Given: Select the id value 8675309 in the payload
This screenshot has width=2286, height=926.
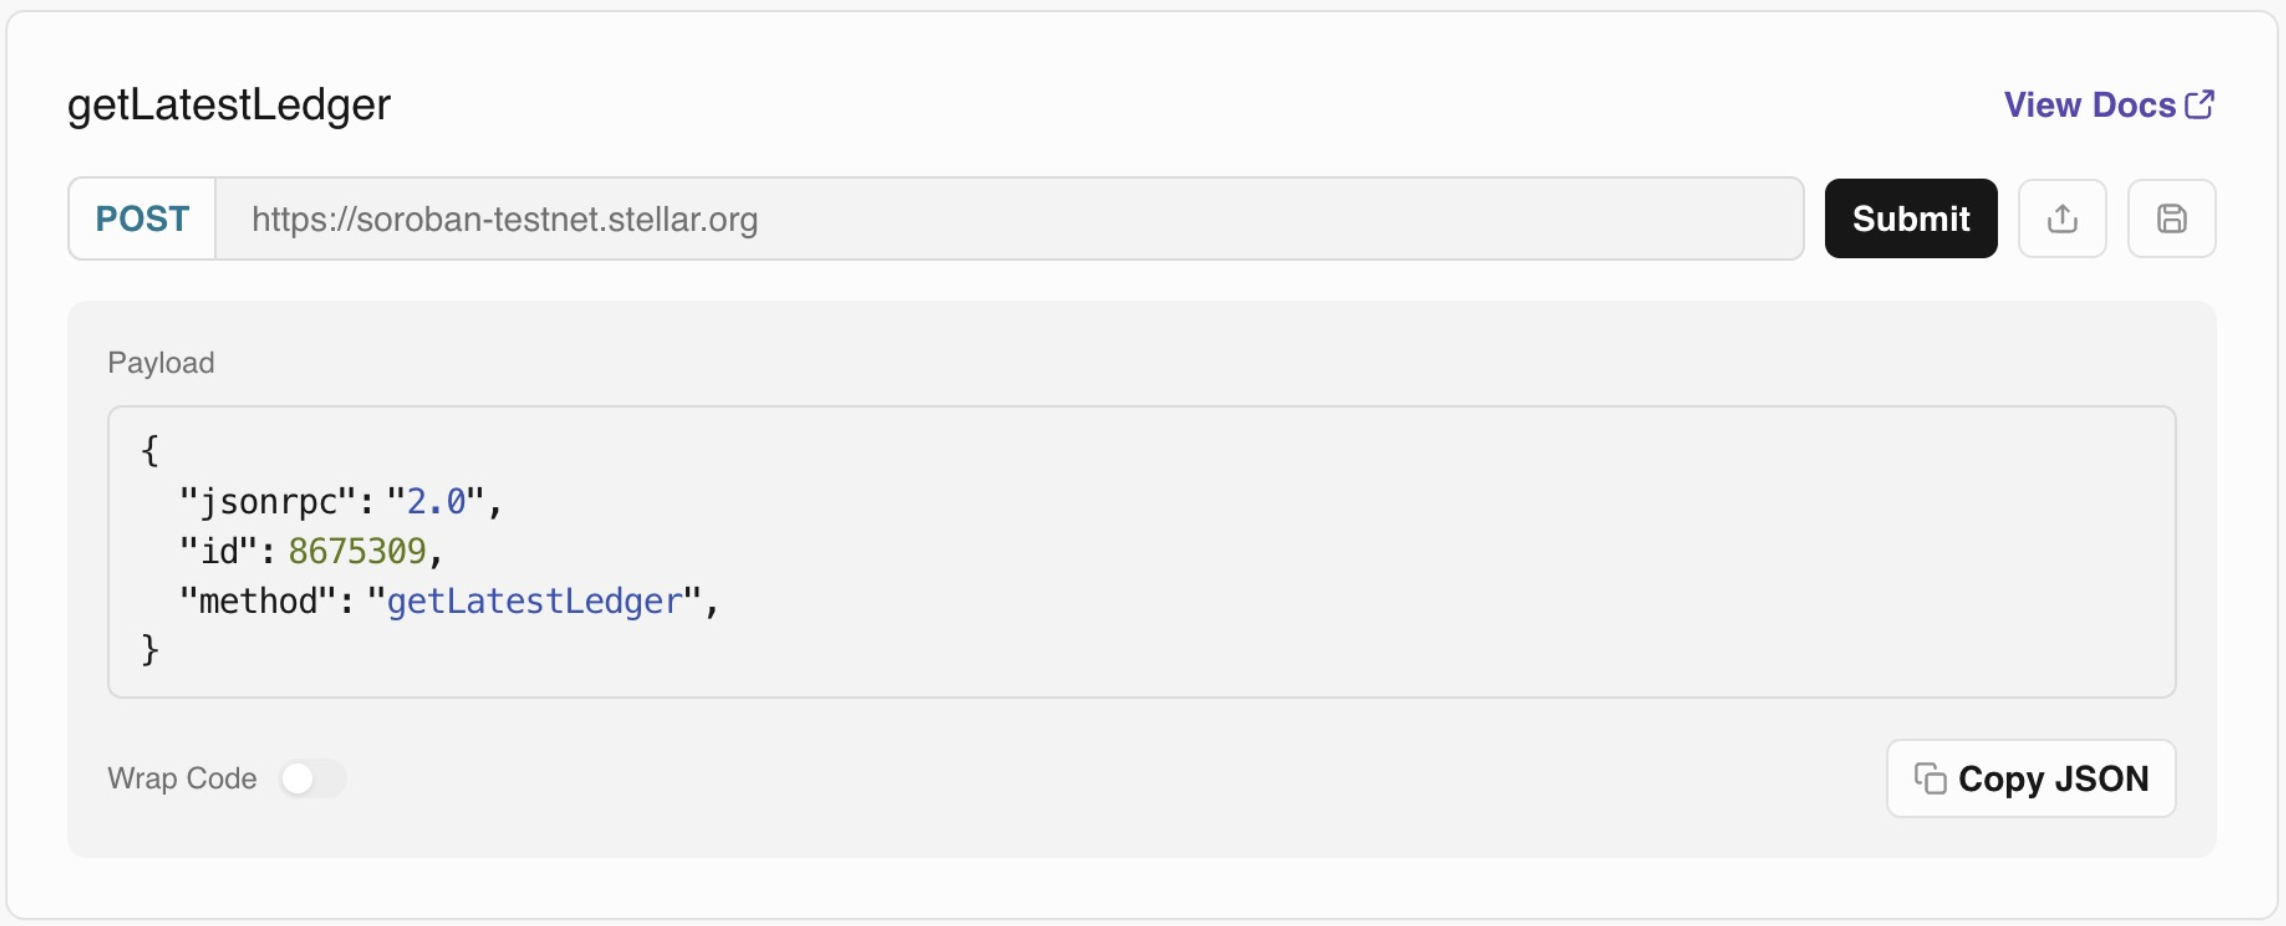Looking at the screenshot, I should coord(363,549).
